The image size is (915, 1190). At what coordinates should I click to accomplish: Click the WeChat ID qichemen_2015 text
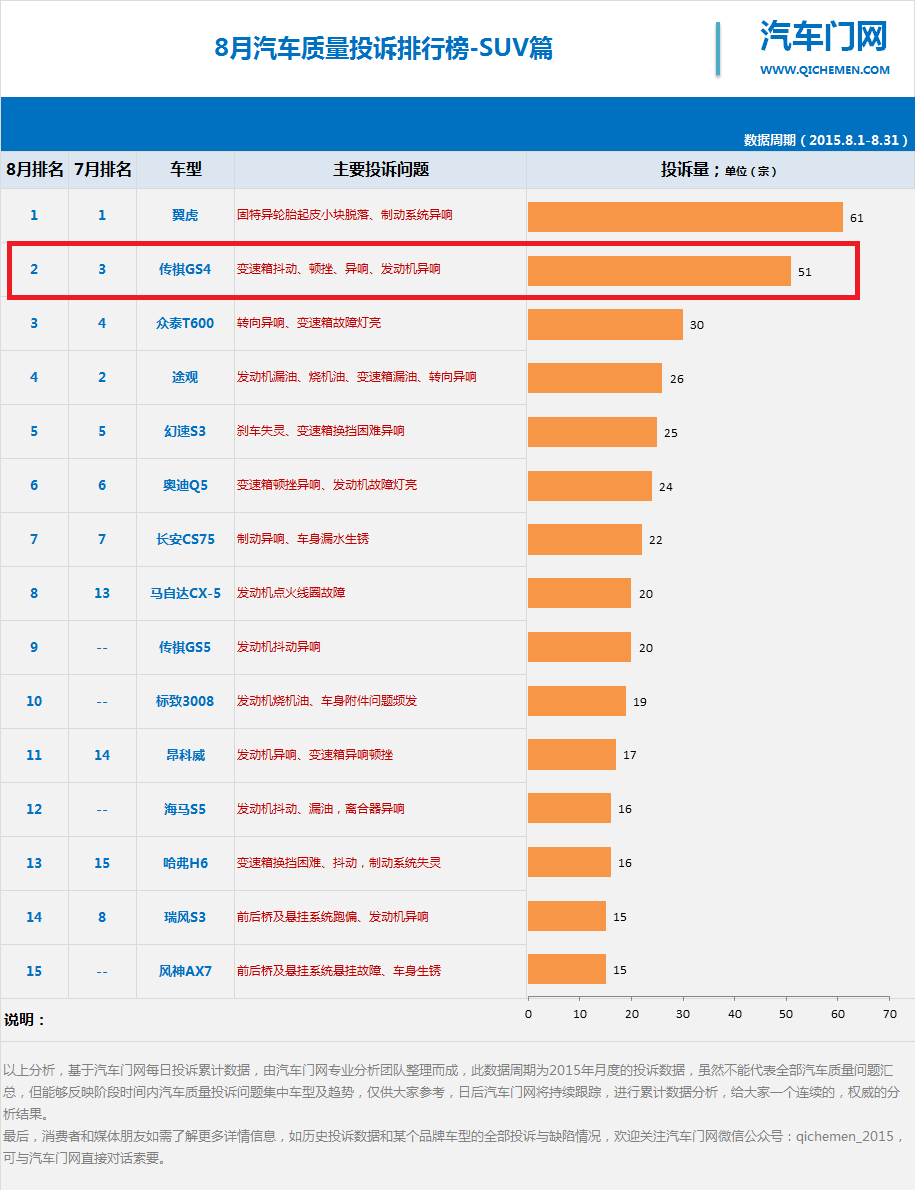click(844, 1136)
